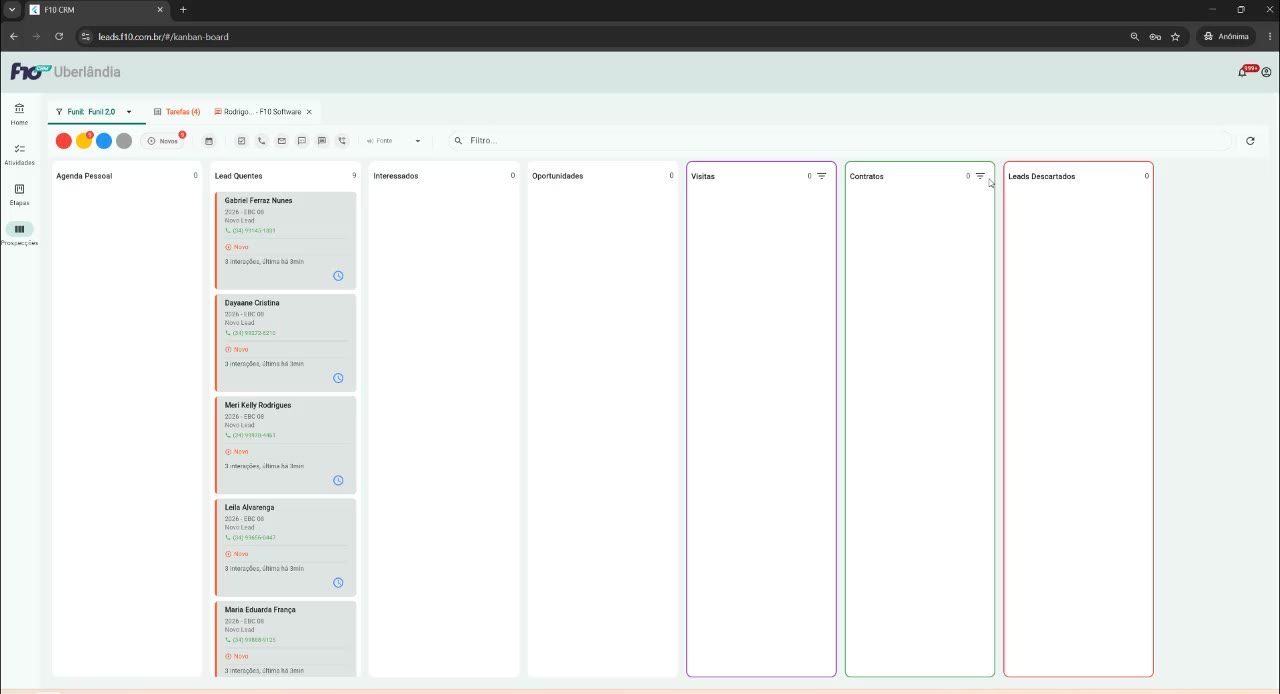Open the Gabriel Ferraz Nunes lead card
Viewport: 1280px width, 694px height.
coord(285,241)
